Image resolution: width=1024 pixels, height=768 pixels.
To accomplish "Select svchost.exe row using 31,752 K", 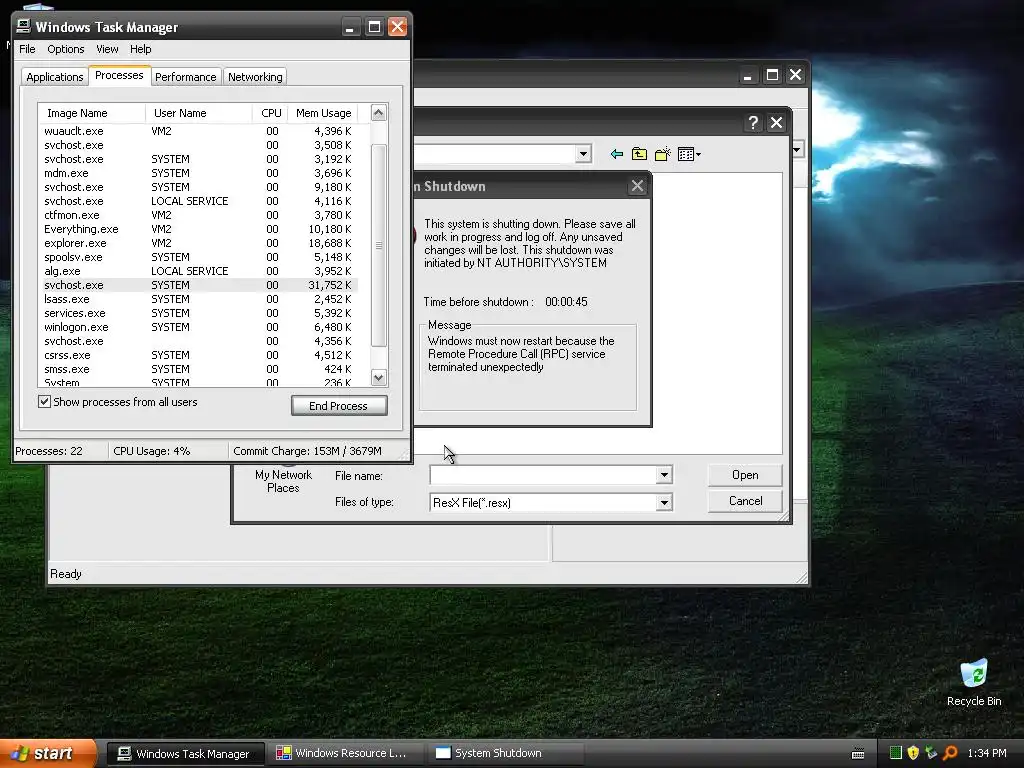I will click(198, 285).
